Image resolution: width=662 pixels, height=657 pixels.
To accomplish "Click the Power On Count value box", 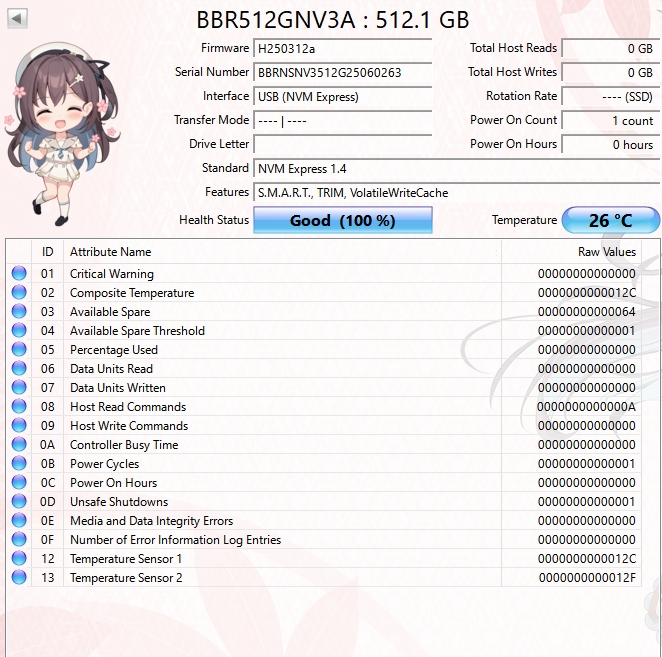I will (610, 121).
